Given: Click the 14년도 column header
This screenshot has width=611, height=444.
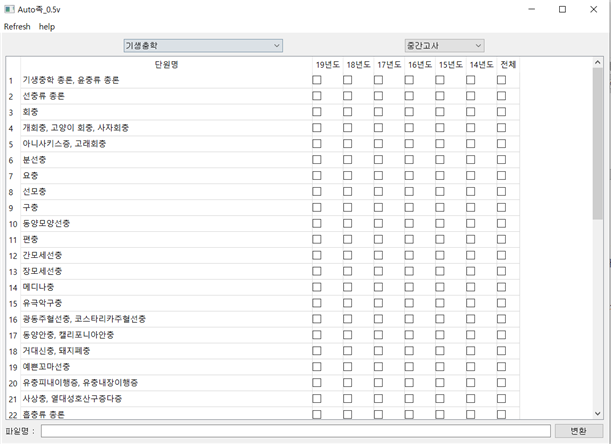Looking at the screenshot, I should point(481,65).
